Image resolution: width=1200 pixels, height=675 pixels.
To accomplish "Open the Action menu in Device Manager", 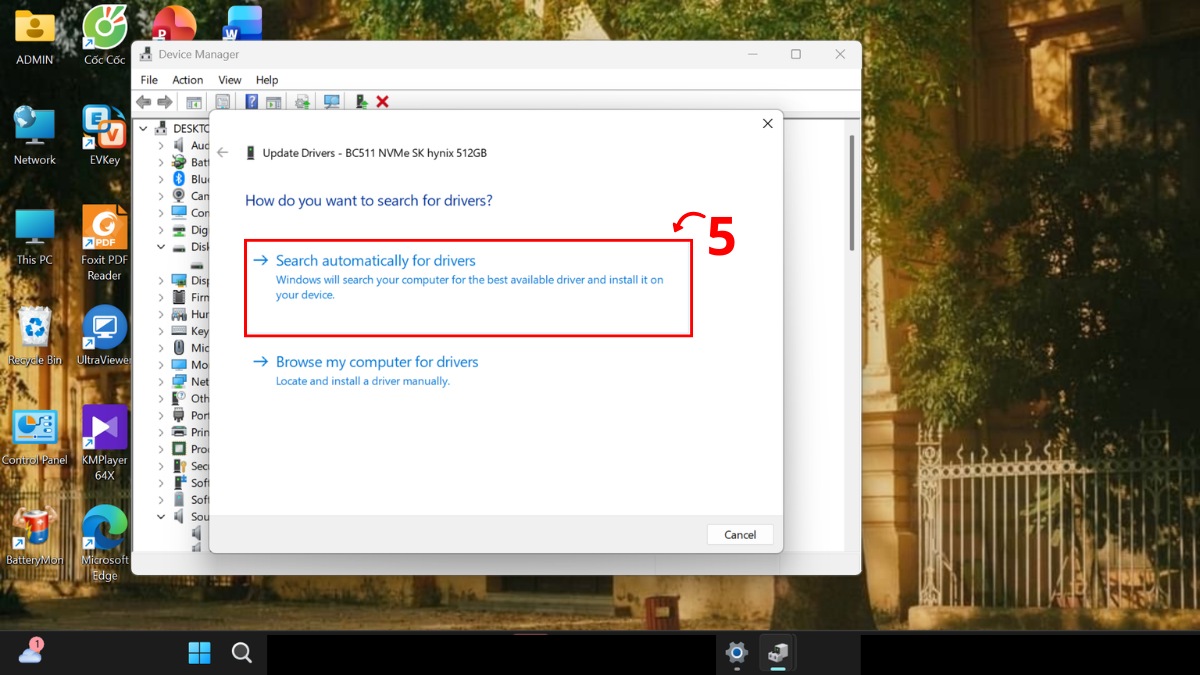I will tap(188, 80).
